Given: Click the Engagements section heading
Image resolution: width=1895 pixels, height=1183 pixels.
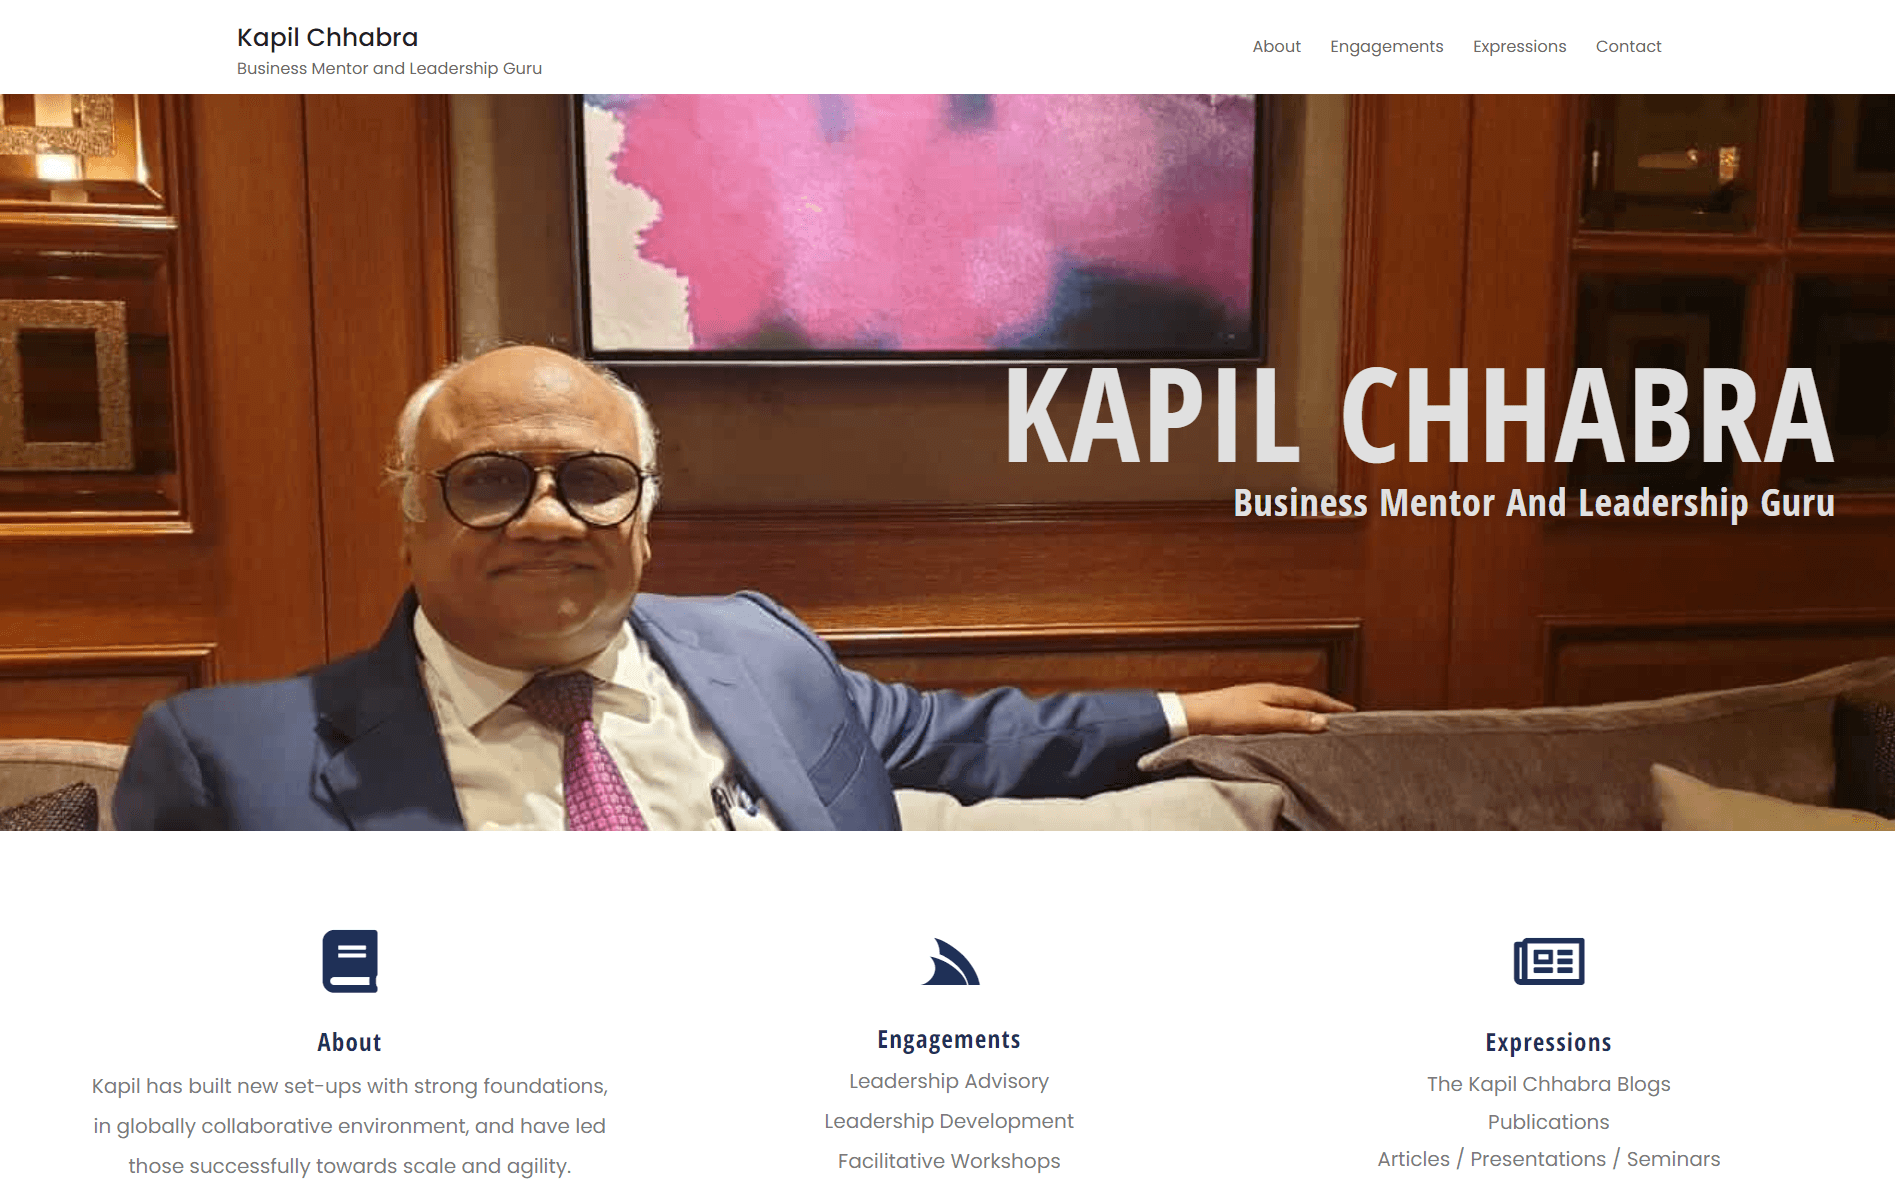Looking at the screenshot, I should tap(949, 1040).
